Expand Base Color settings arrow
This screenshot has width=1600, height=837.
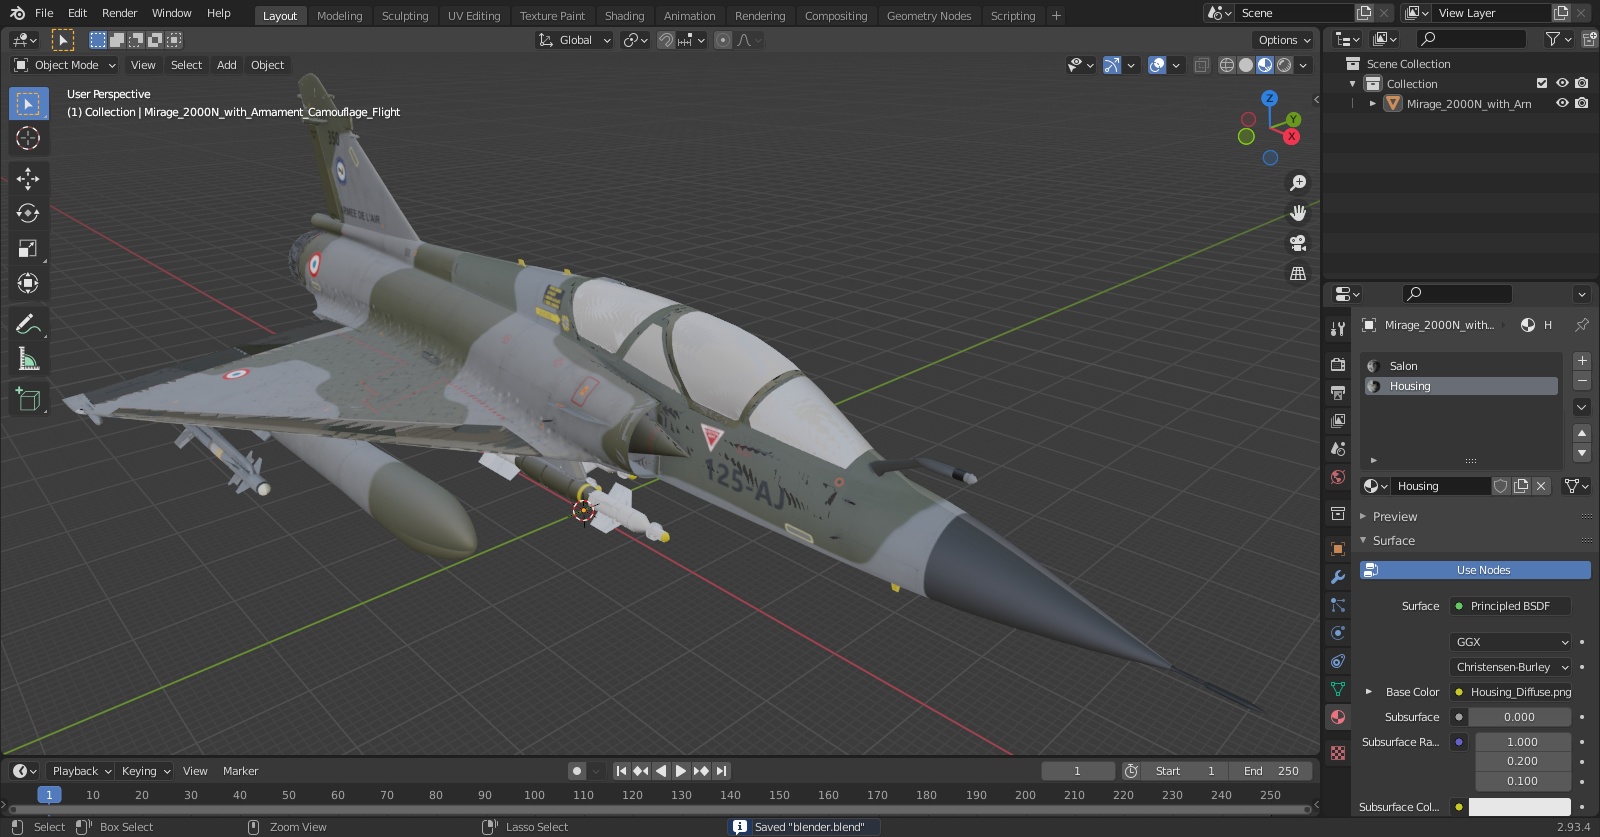click(x=1369, y=692)
